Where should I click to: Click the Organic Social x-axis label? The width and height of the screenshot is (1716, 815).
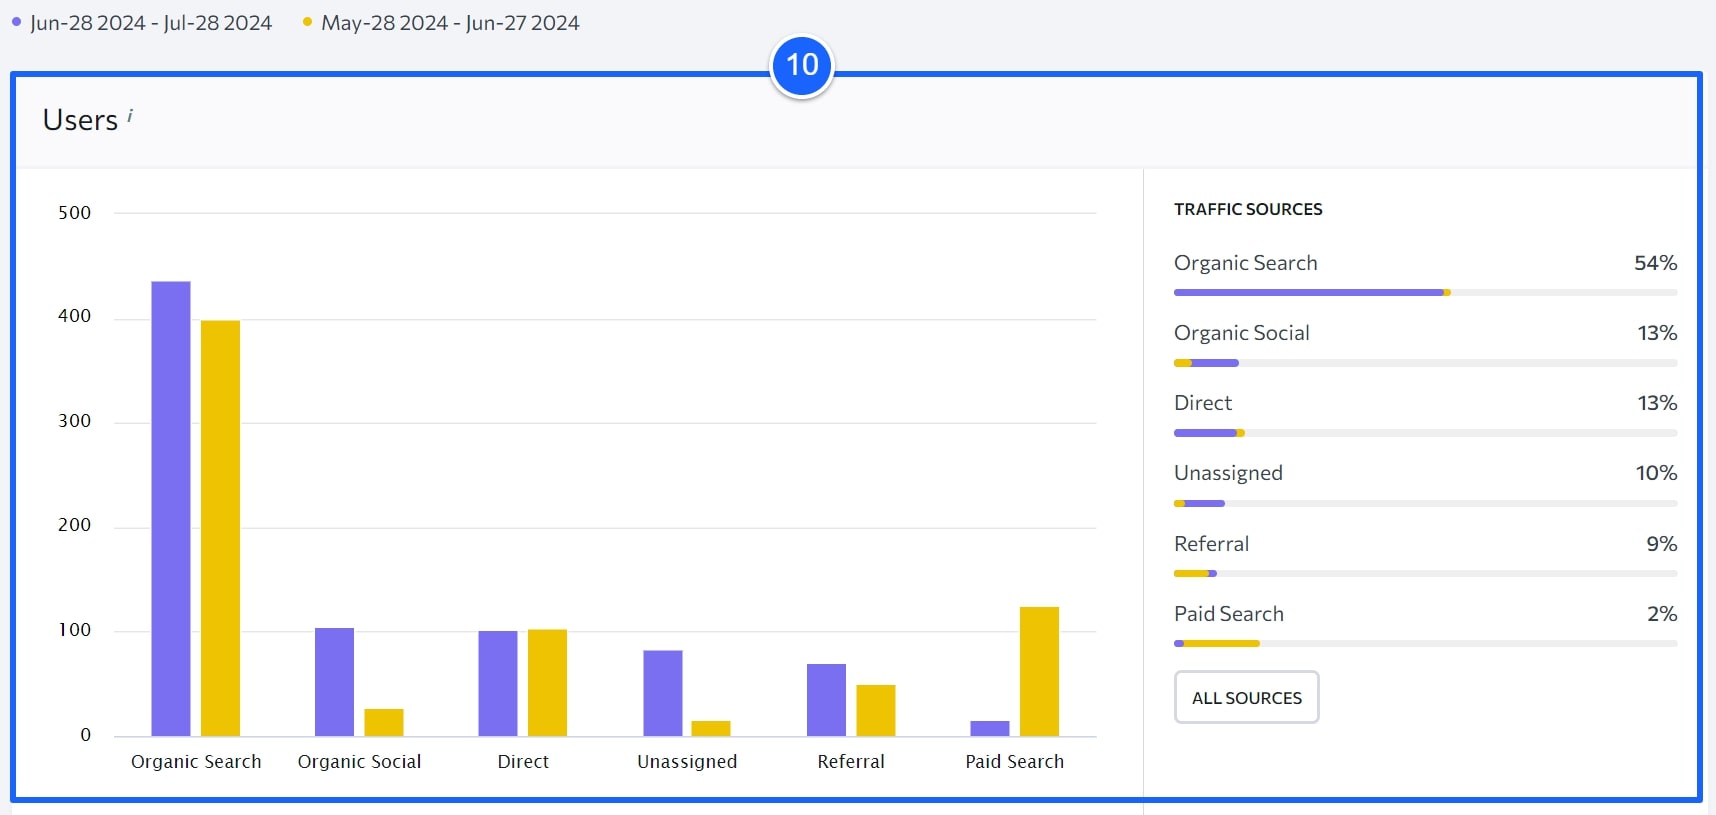pos(359,762)
